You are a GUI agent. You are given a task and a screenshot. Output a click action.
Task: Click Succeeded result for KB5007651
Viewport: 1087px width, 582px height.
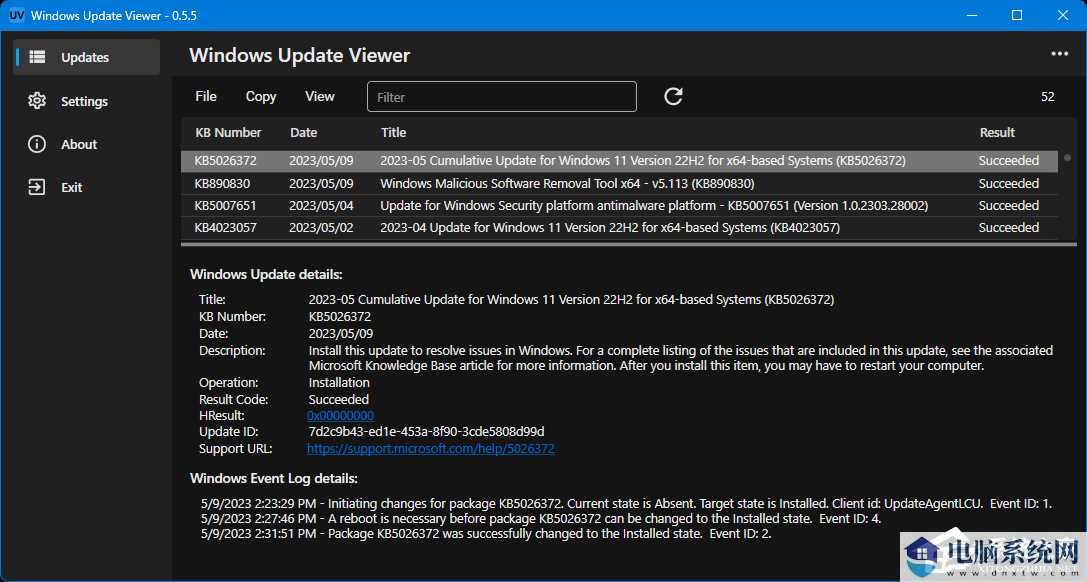tap(1009, 206)
